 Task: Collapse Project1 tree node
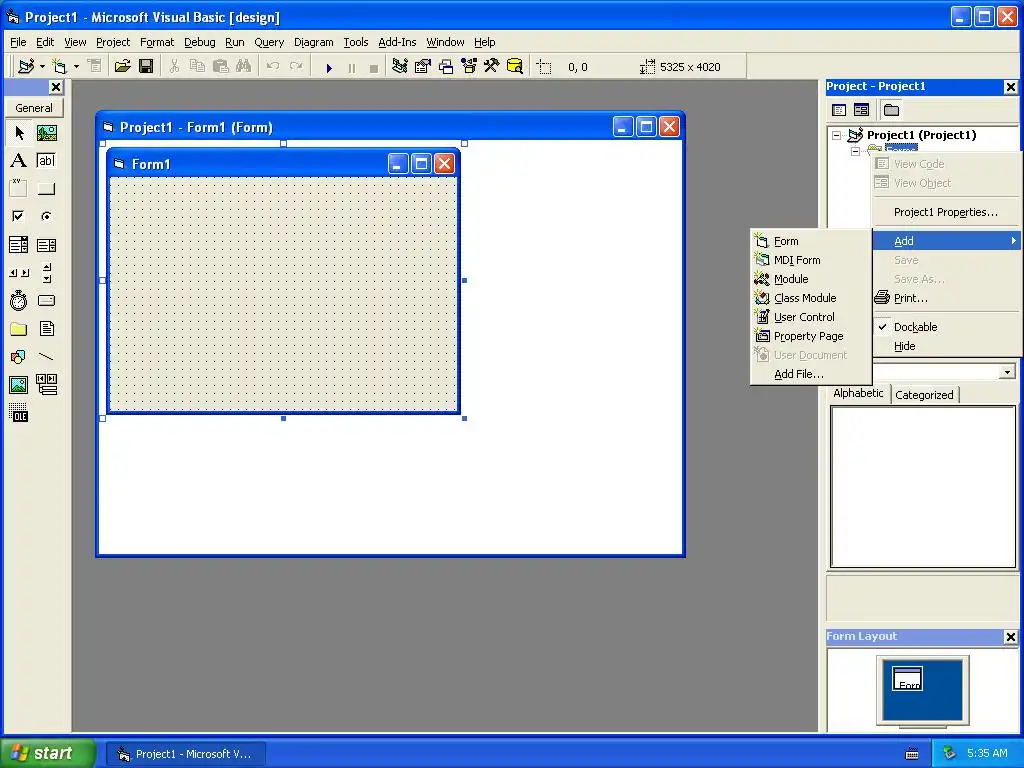(837, 135)
